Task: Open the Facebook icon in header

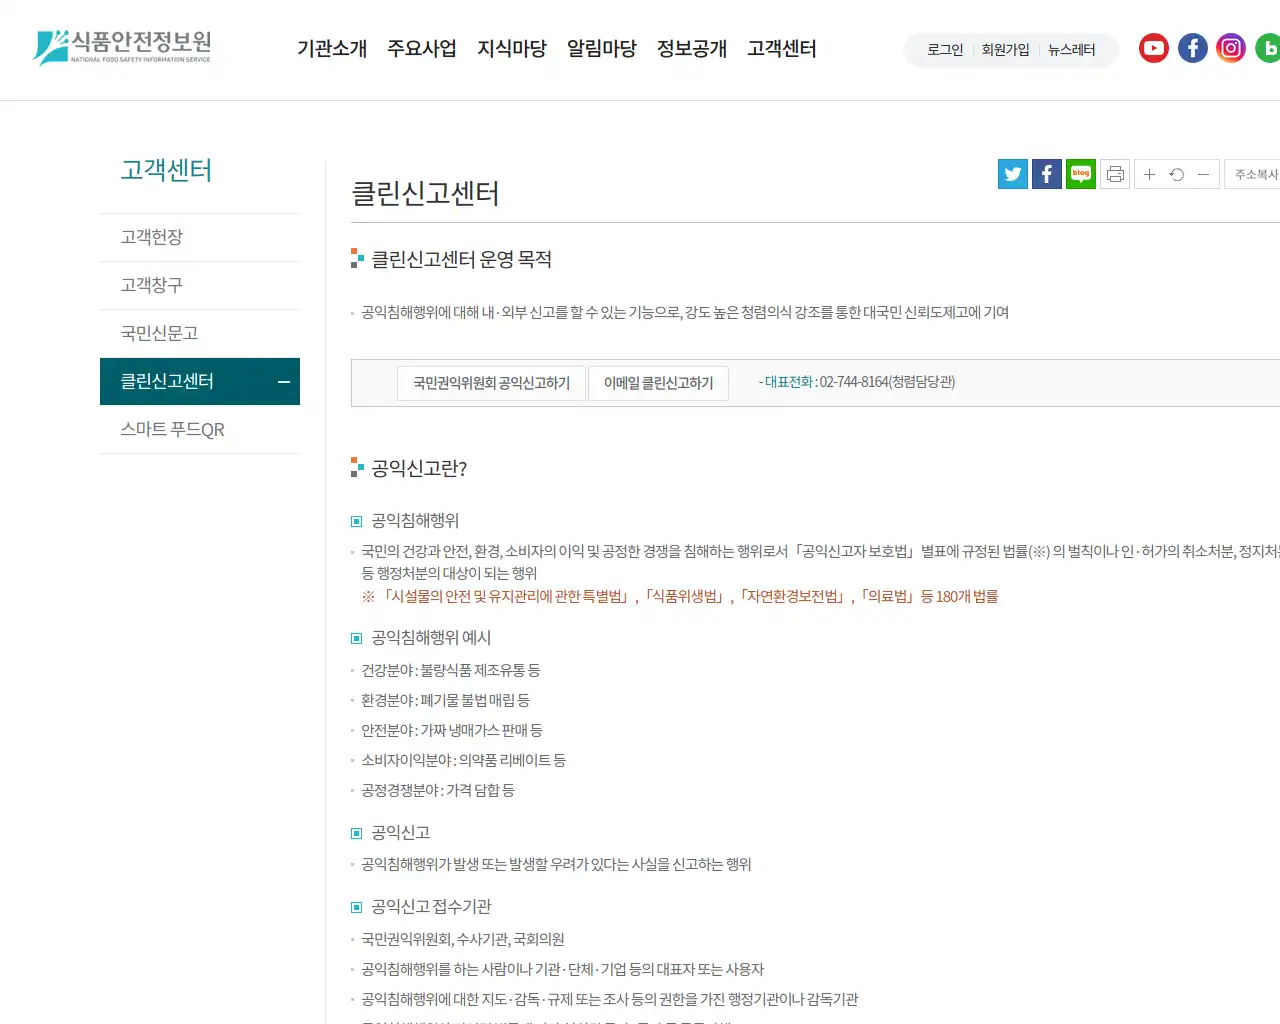Action: tap(1193, 48)
